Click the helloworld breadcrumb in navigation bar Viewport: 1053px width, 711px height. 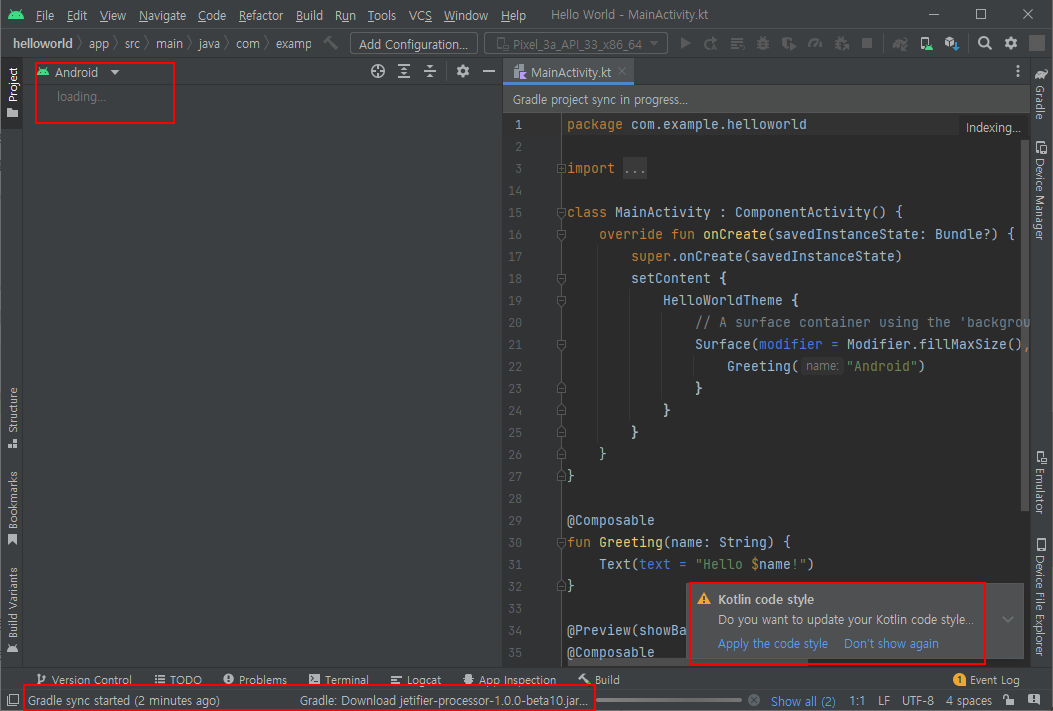[x=42, y=44]
